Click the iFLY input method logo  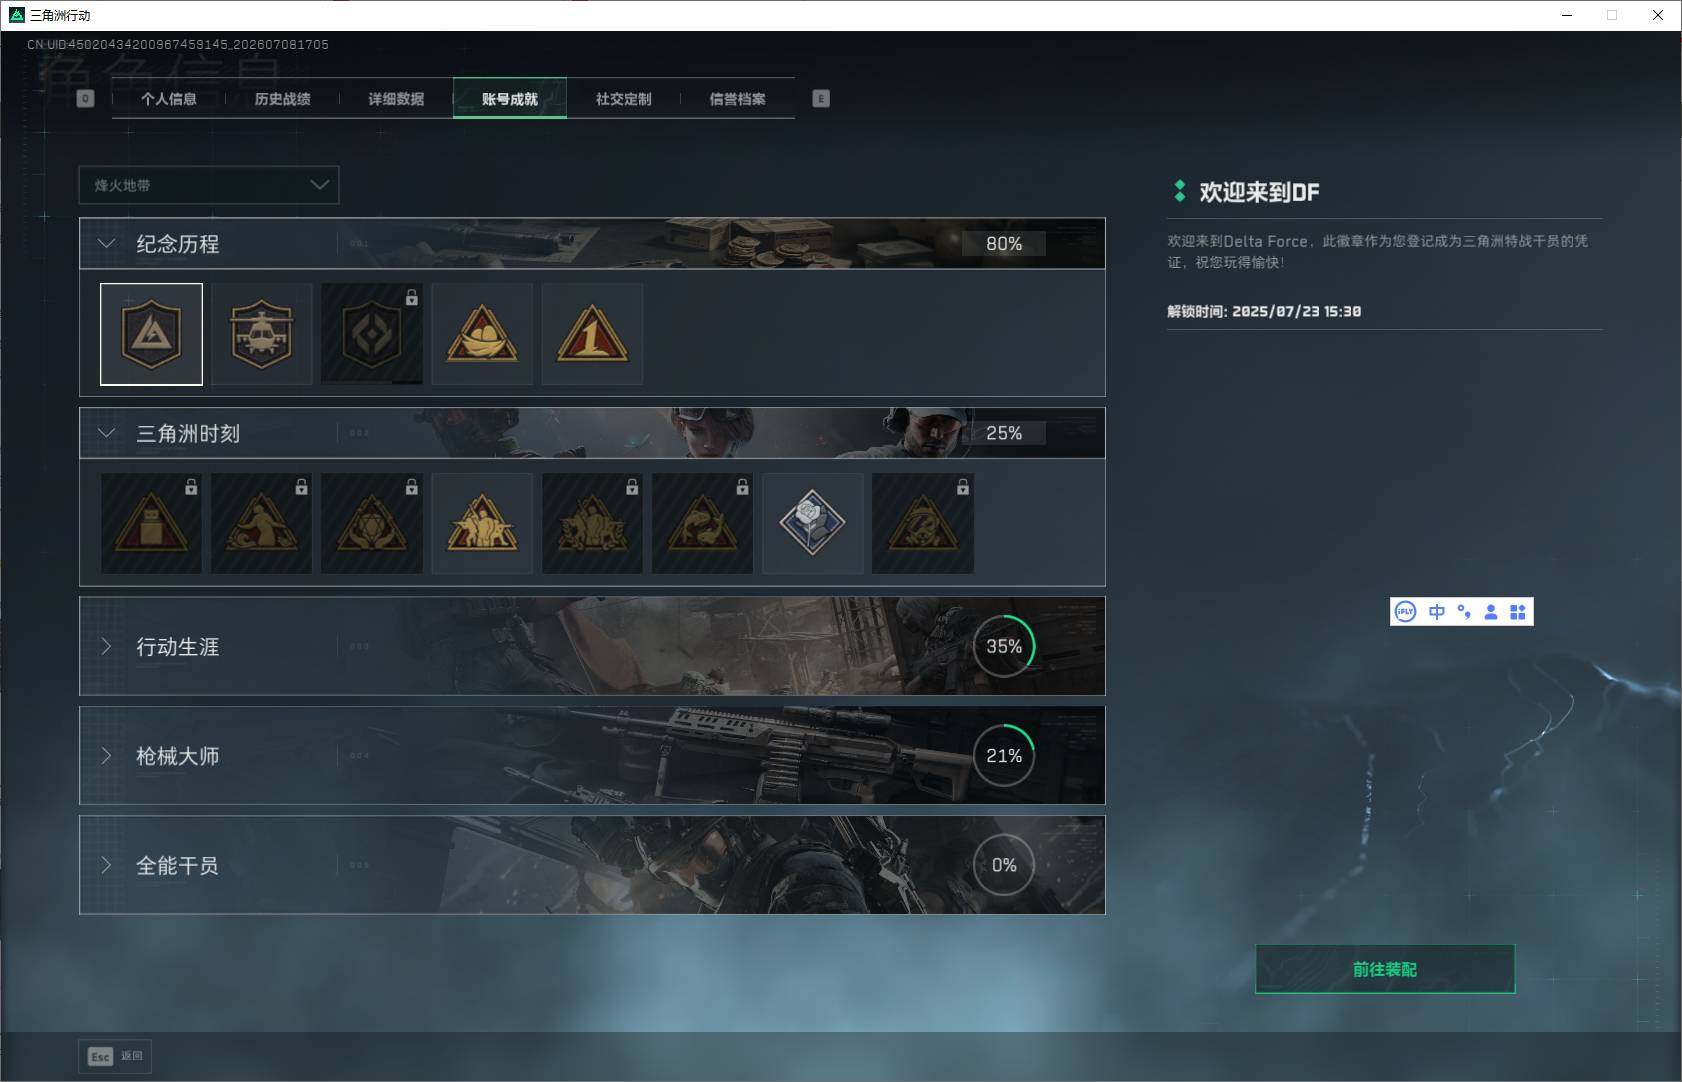[x=1405, y=612]
